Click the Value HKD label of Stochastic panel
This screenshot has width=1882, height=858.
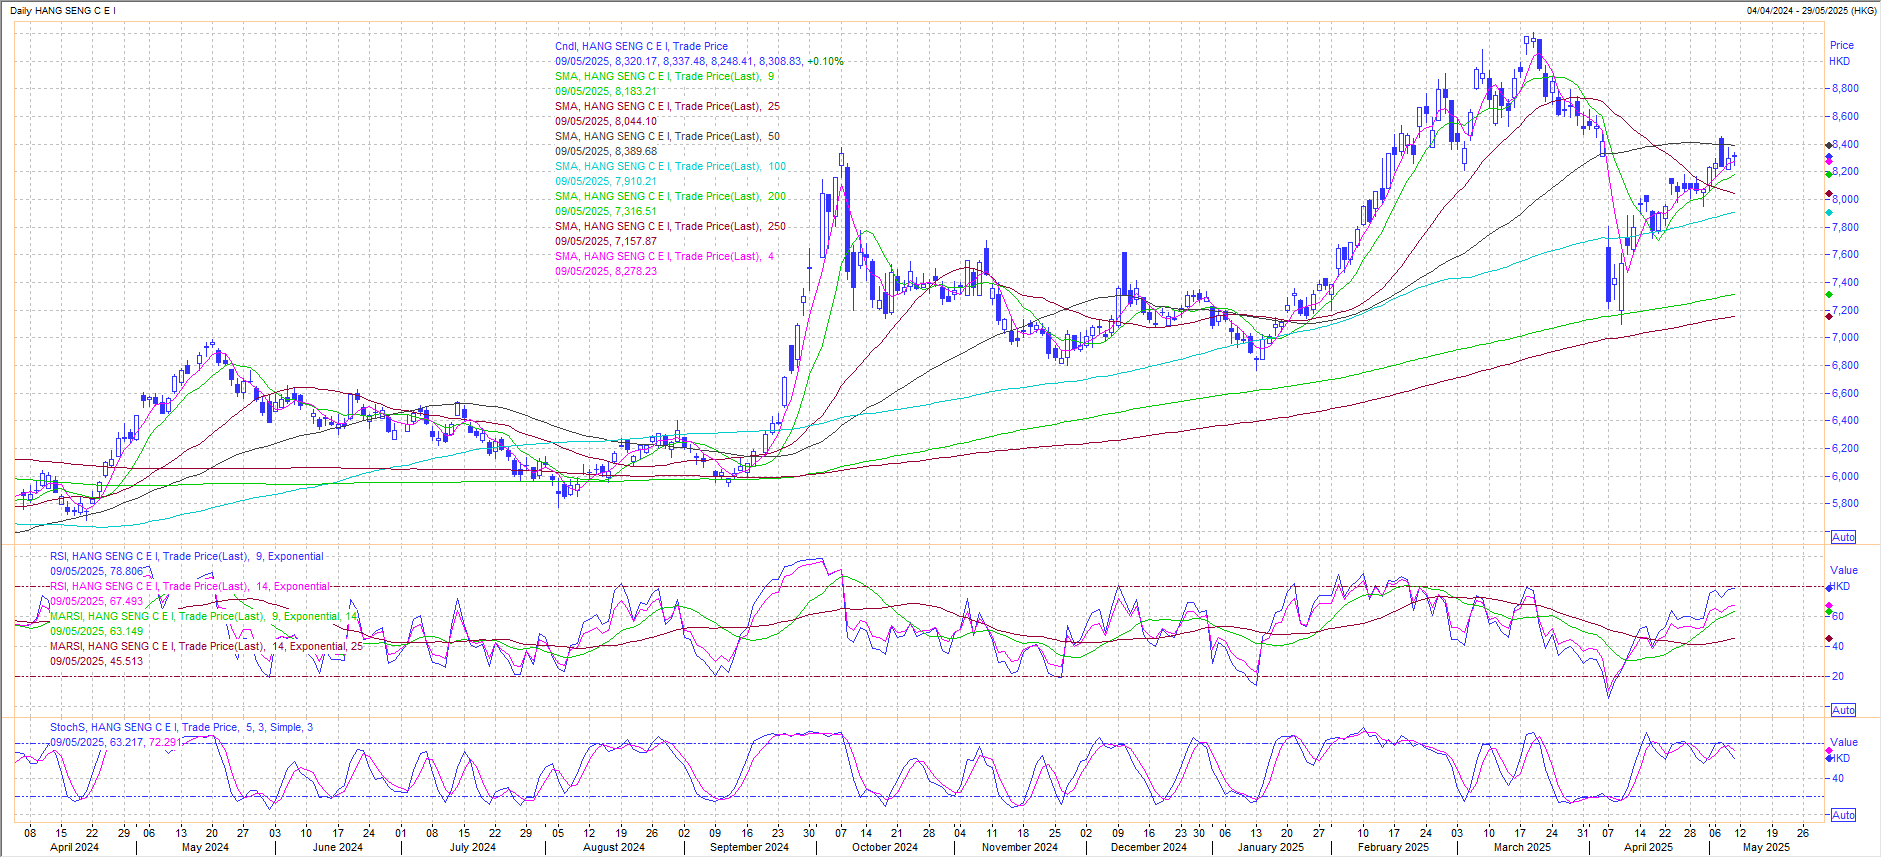click(x=1843, y=750)
